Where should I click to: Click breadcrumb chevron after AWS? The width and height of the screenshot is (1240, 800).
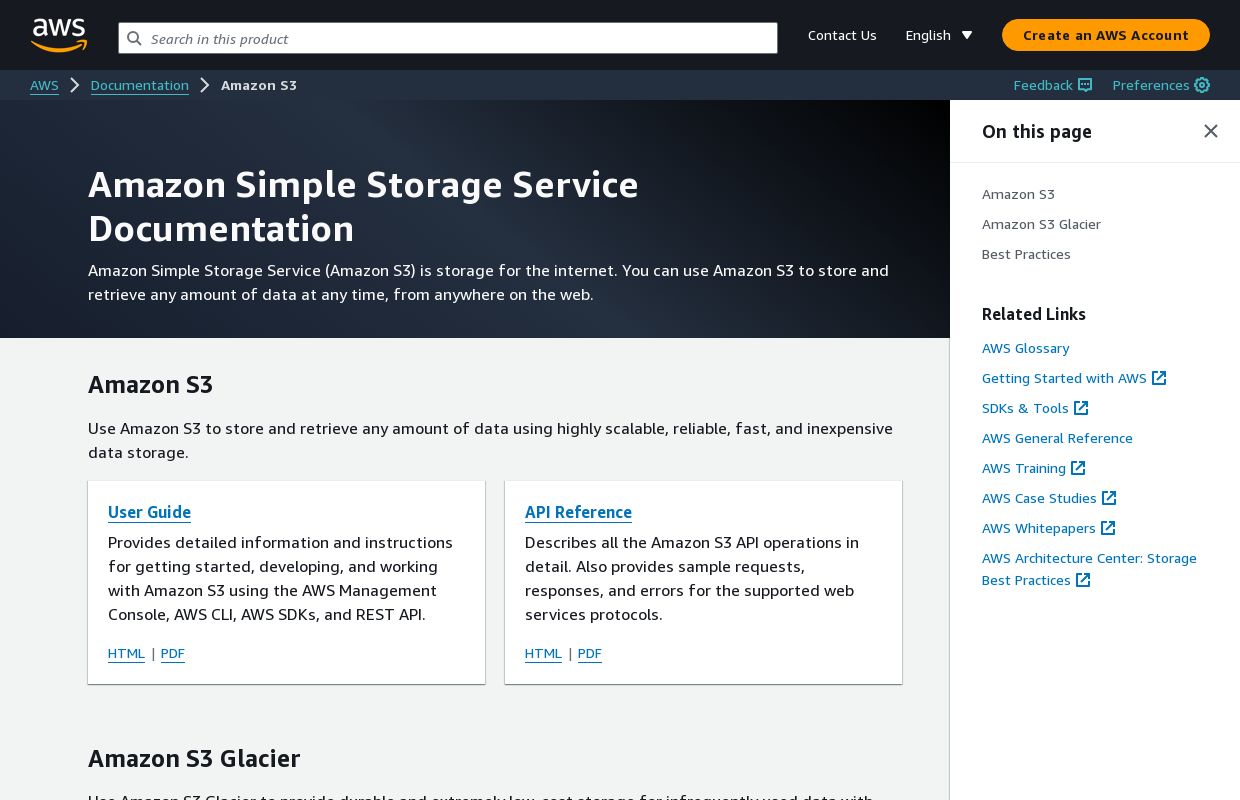[x=75, y=85]
